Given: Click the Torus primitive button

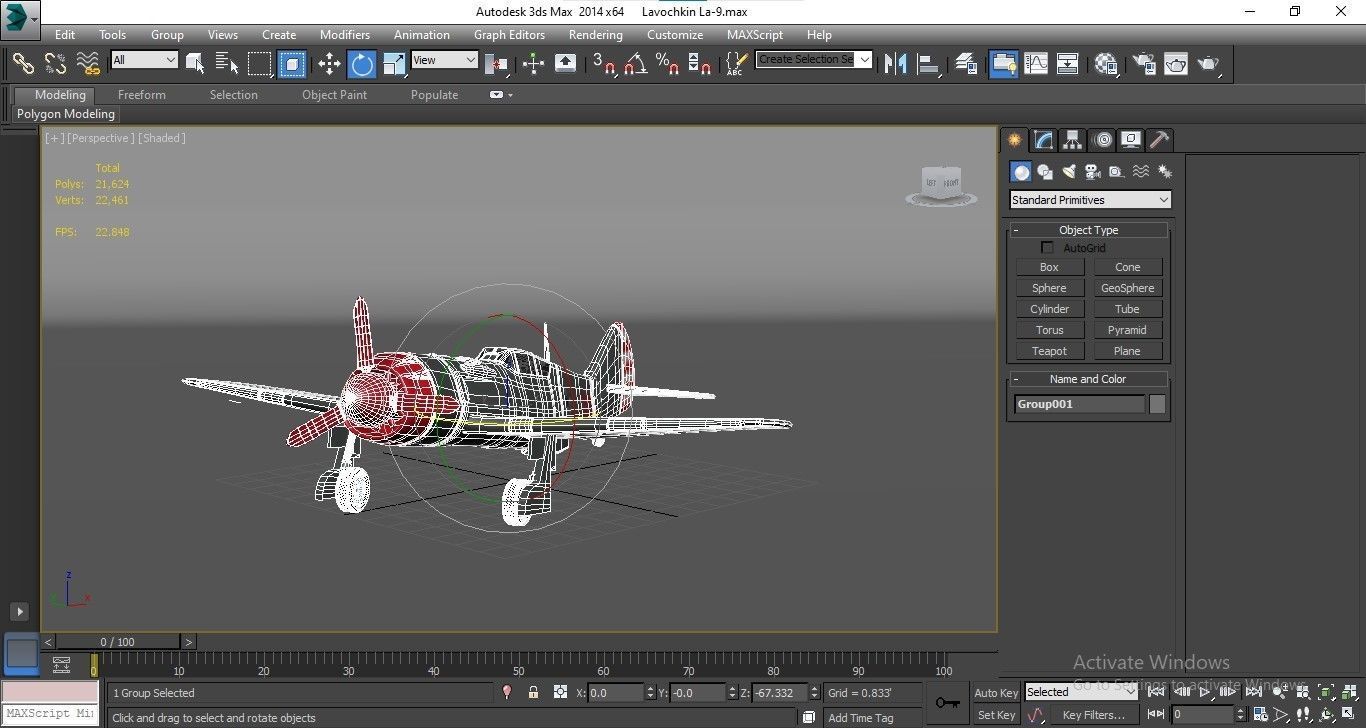Looking at the screenshot, I should click(1049, 330).
